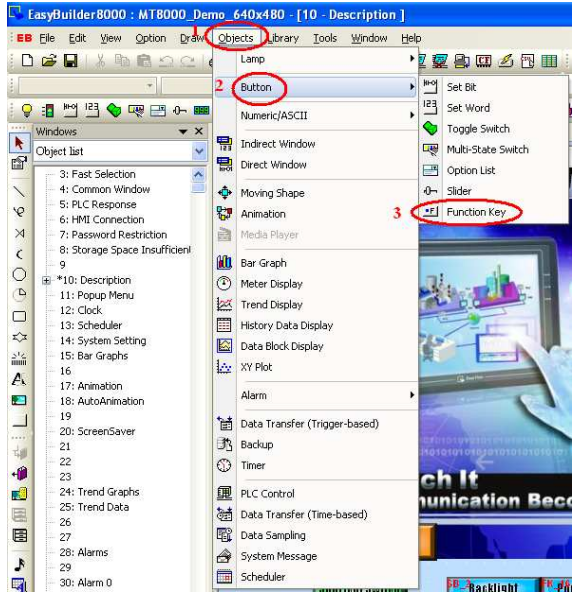Select the picture object tool
Image resolution: width=577 pixels, height=595 pixels.
(19, 400)
